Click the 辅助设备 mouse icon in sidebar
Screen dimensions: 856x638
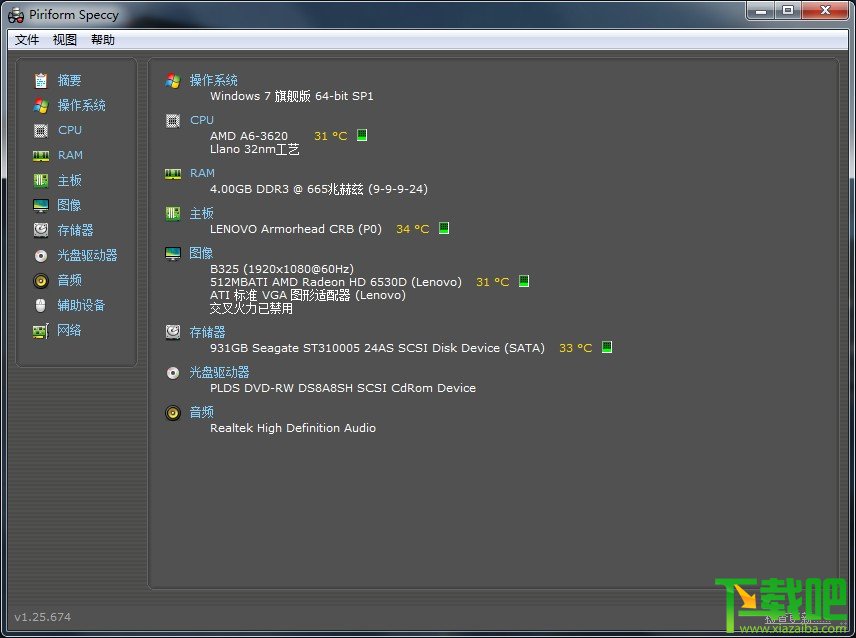(41, 305)
